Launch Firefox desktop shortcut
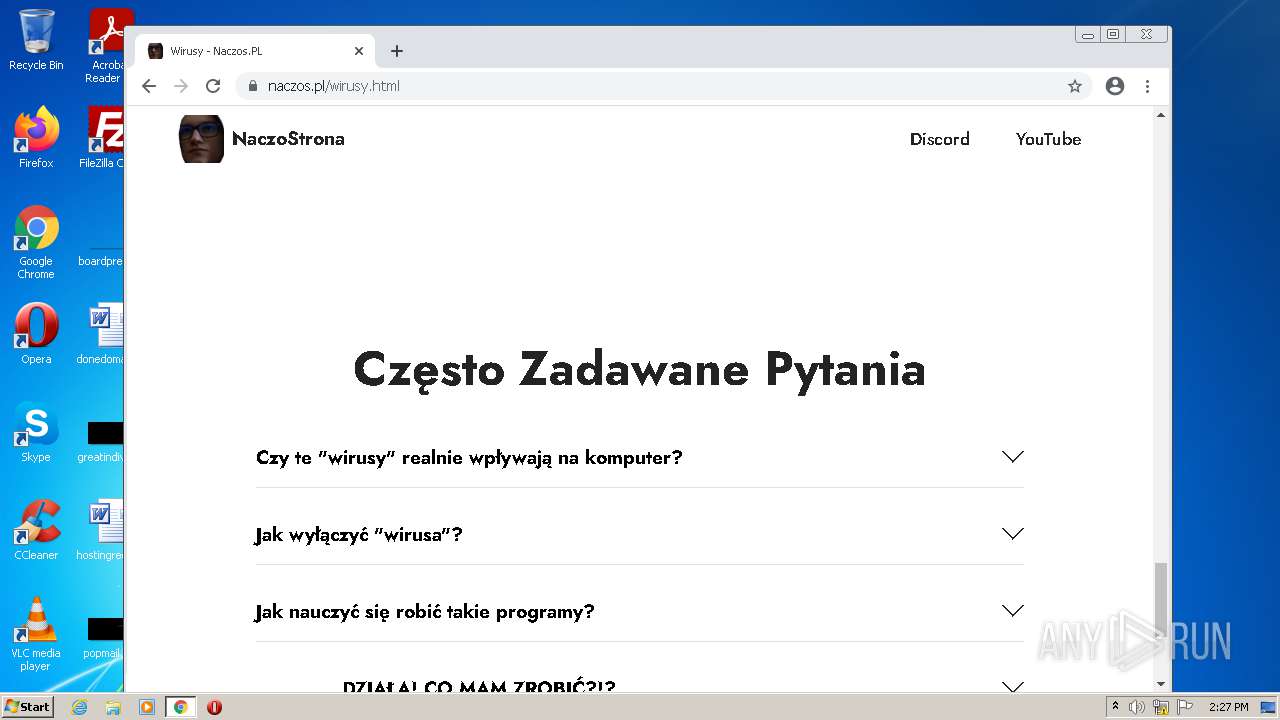This screenshot has width=1280, height=720. pos(36,138)
